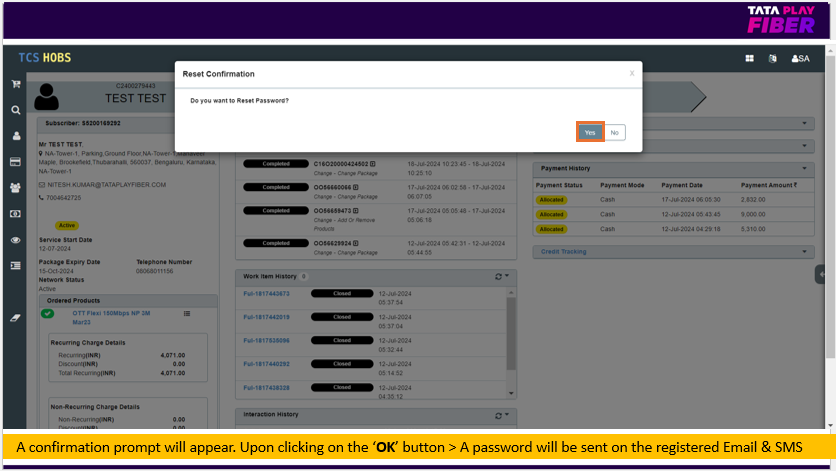Open Interaction History dropdown caret

click(507, 414)
